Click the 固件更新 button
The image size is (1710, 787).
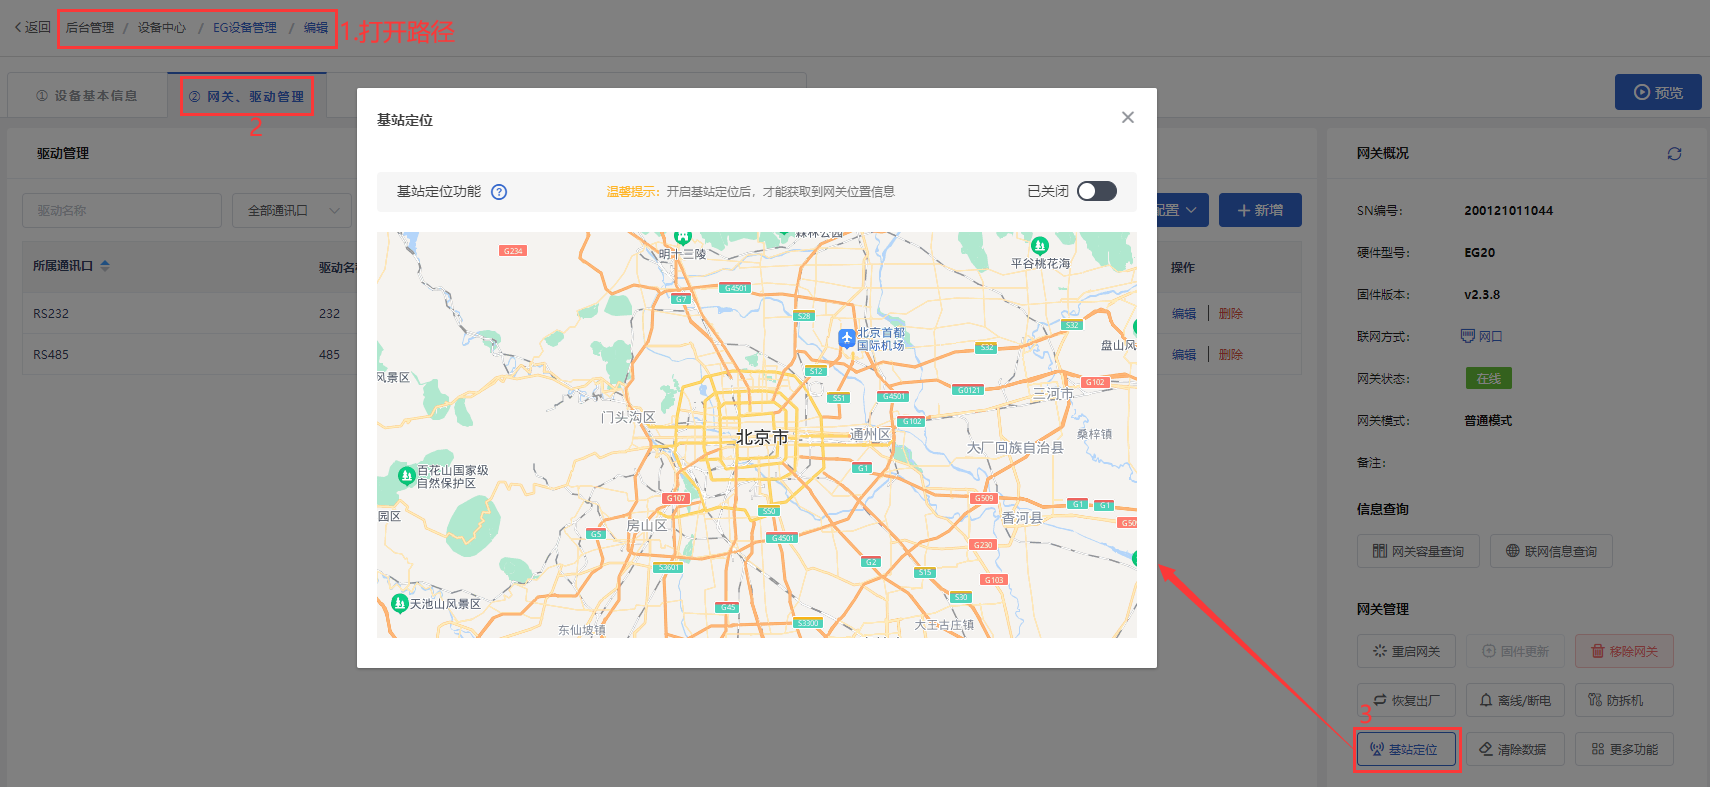1515,651
